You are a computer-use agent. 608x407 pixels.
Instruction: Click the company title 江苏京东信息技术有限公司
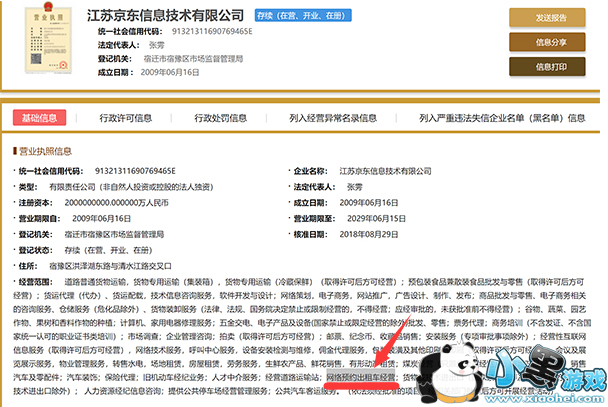(x=166, y=16)
